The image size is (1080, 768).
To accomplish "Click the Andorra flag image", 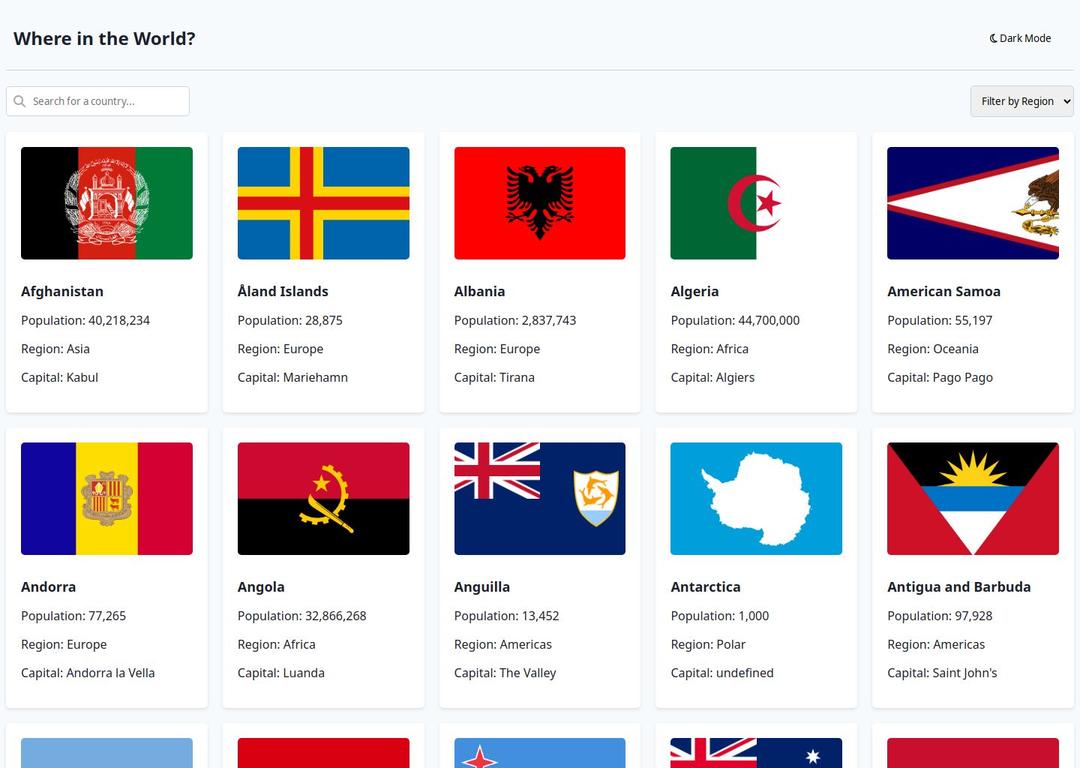I will 106,498.
